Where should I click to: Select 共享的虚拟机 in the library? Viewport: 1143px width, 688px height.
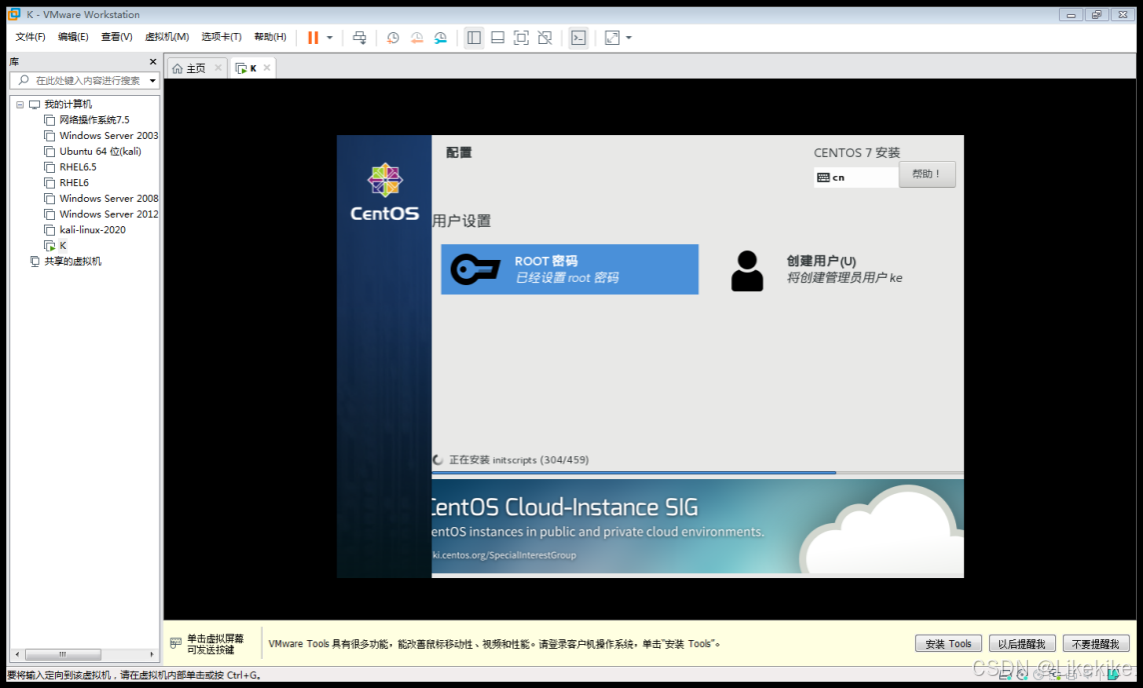[73, 261]
